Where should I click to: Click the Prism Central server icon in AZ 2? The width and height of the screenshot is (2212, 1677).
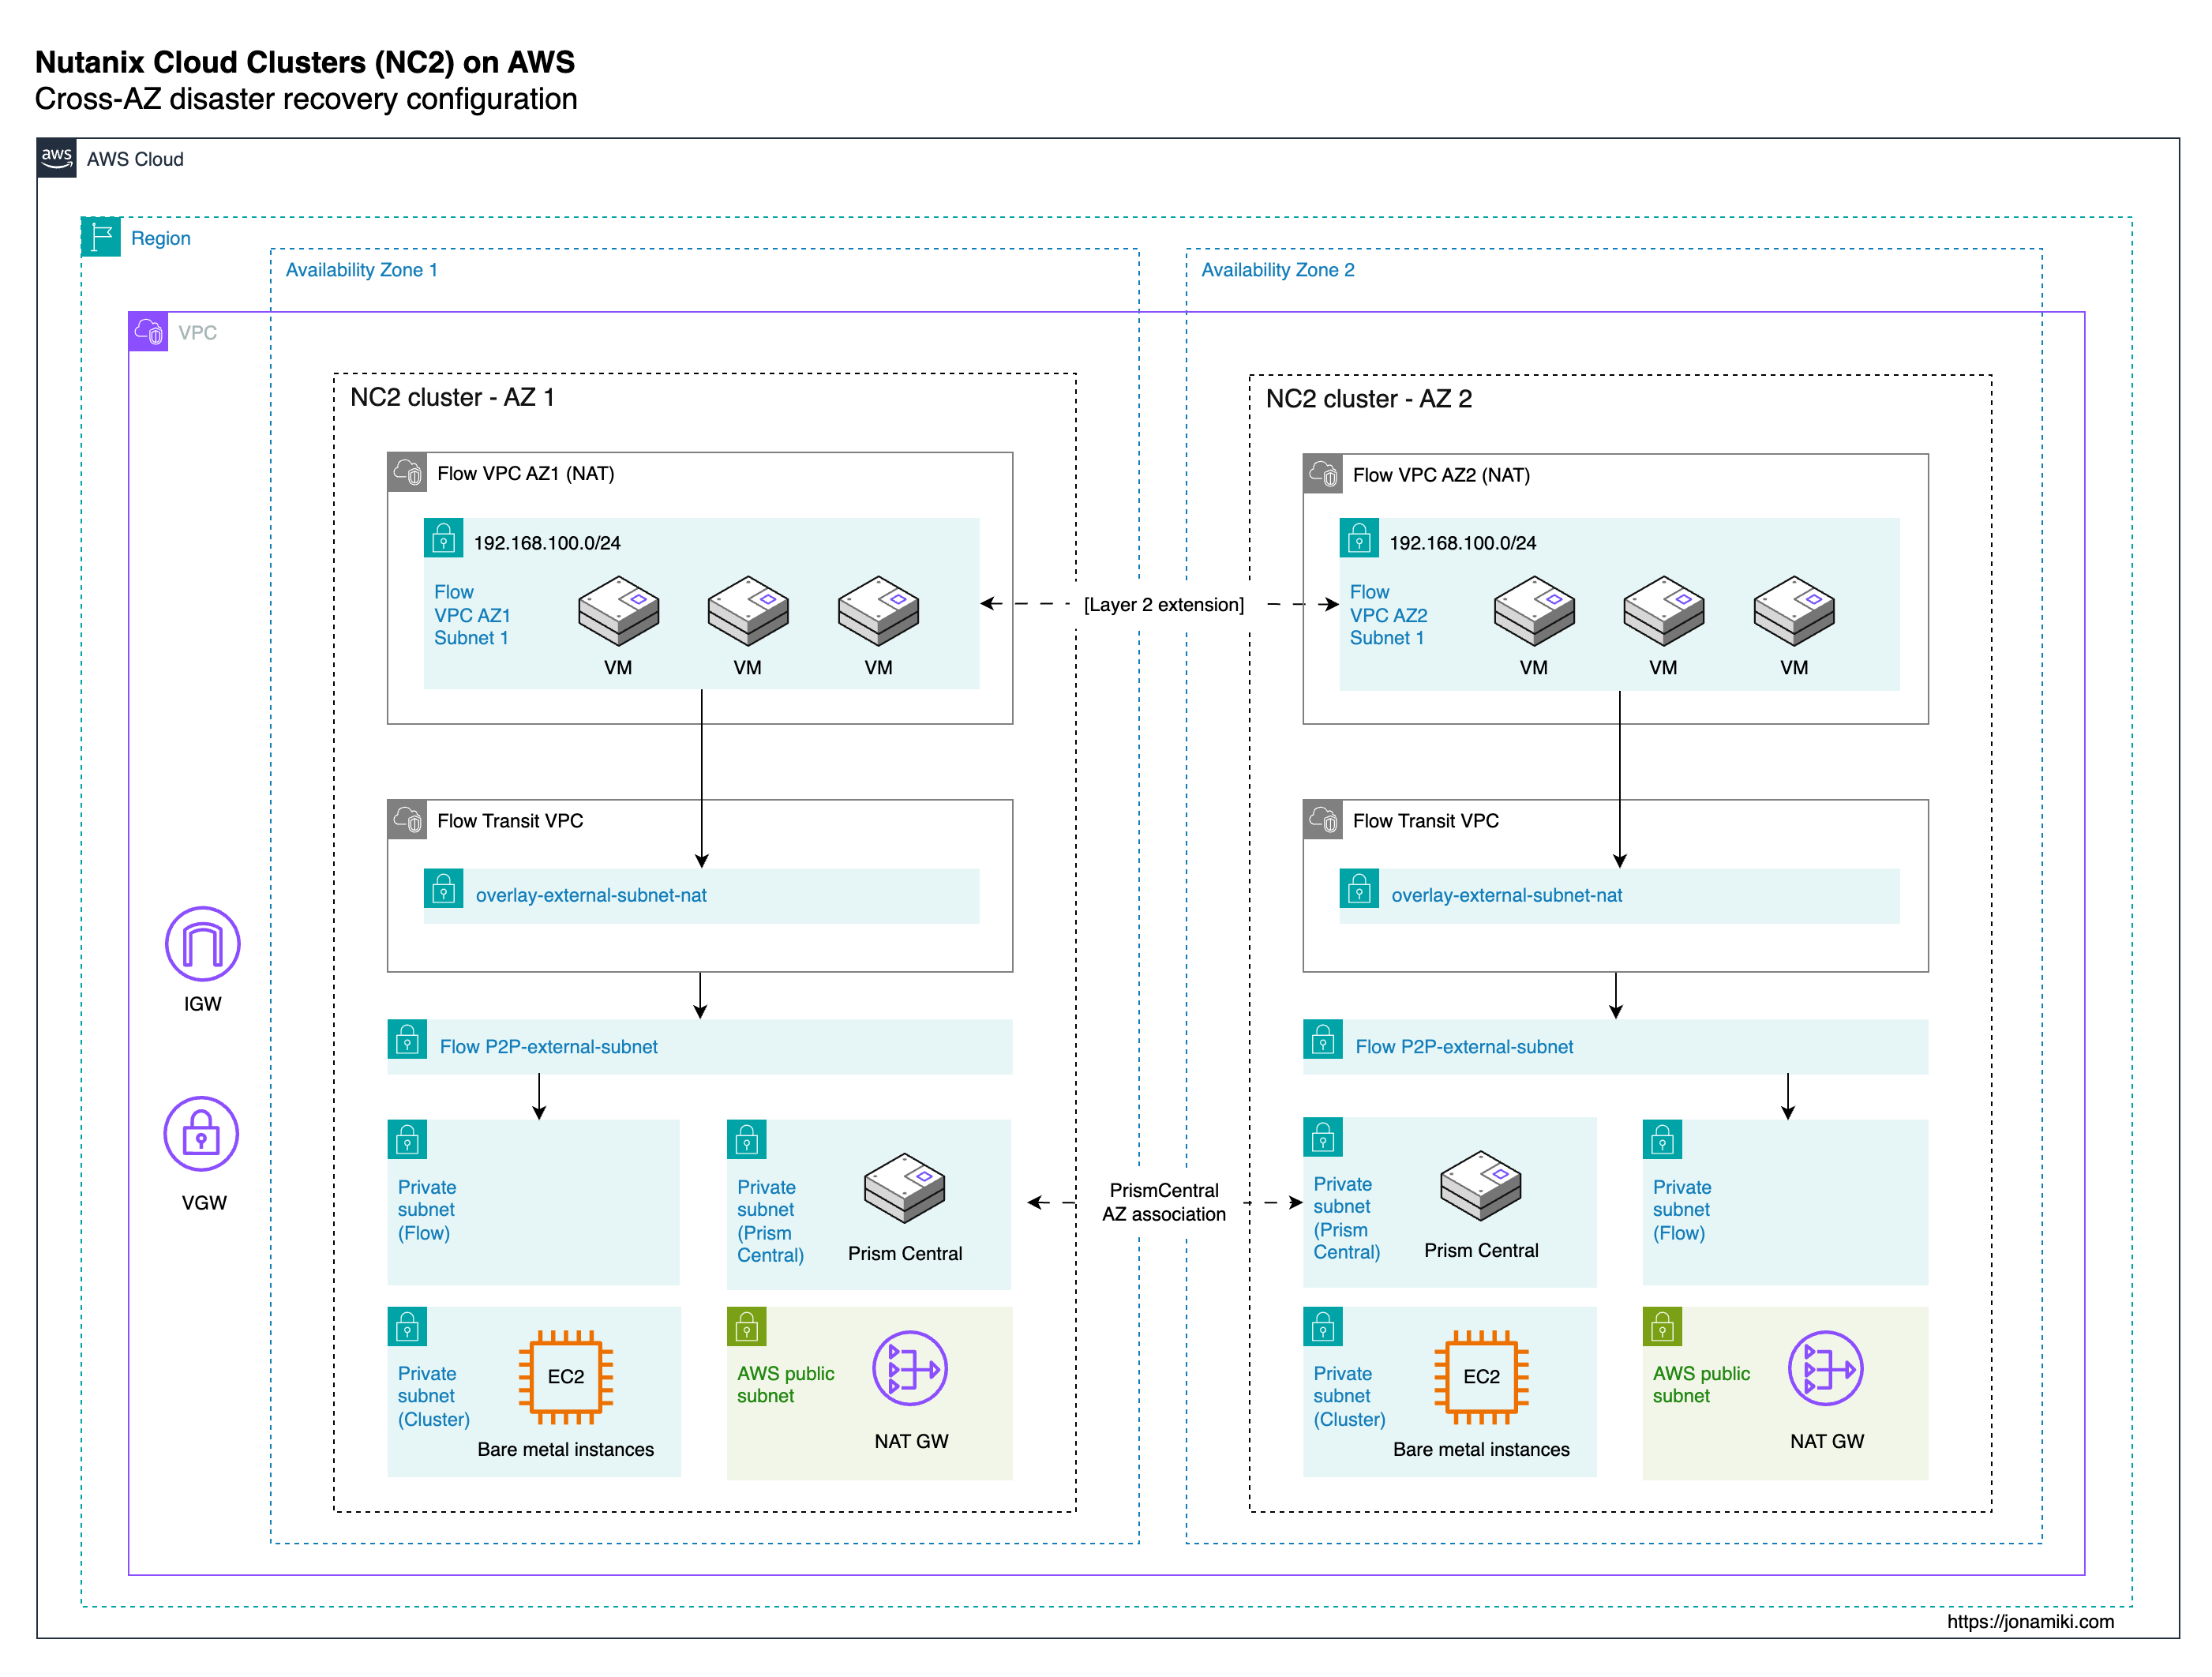click(x=1481, y=1186)
